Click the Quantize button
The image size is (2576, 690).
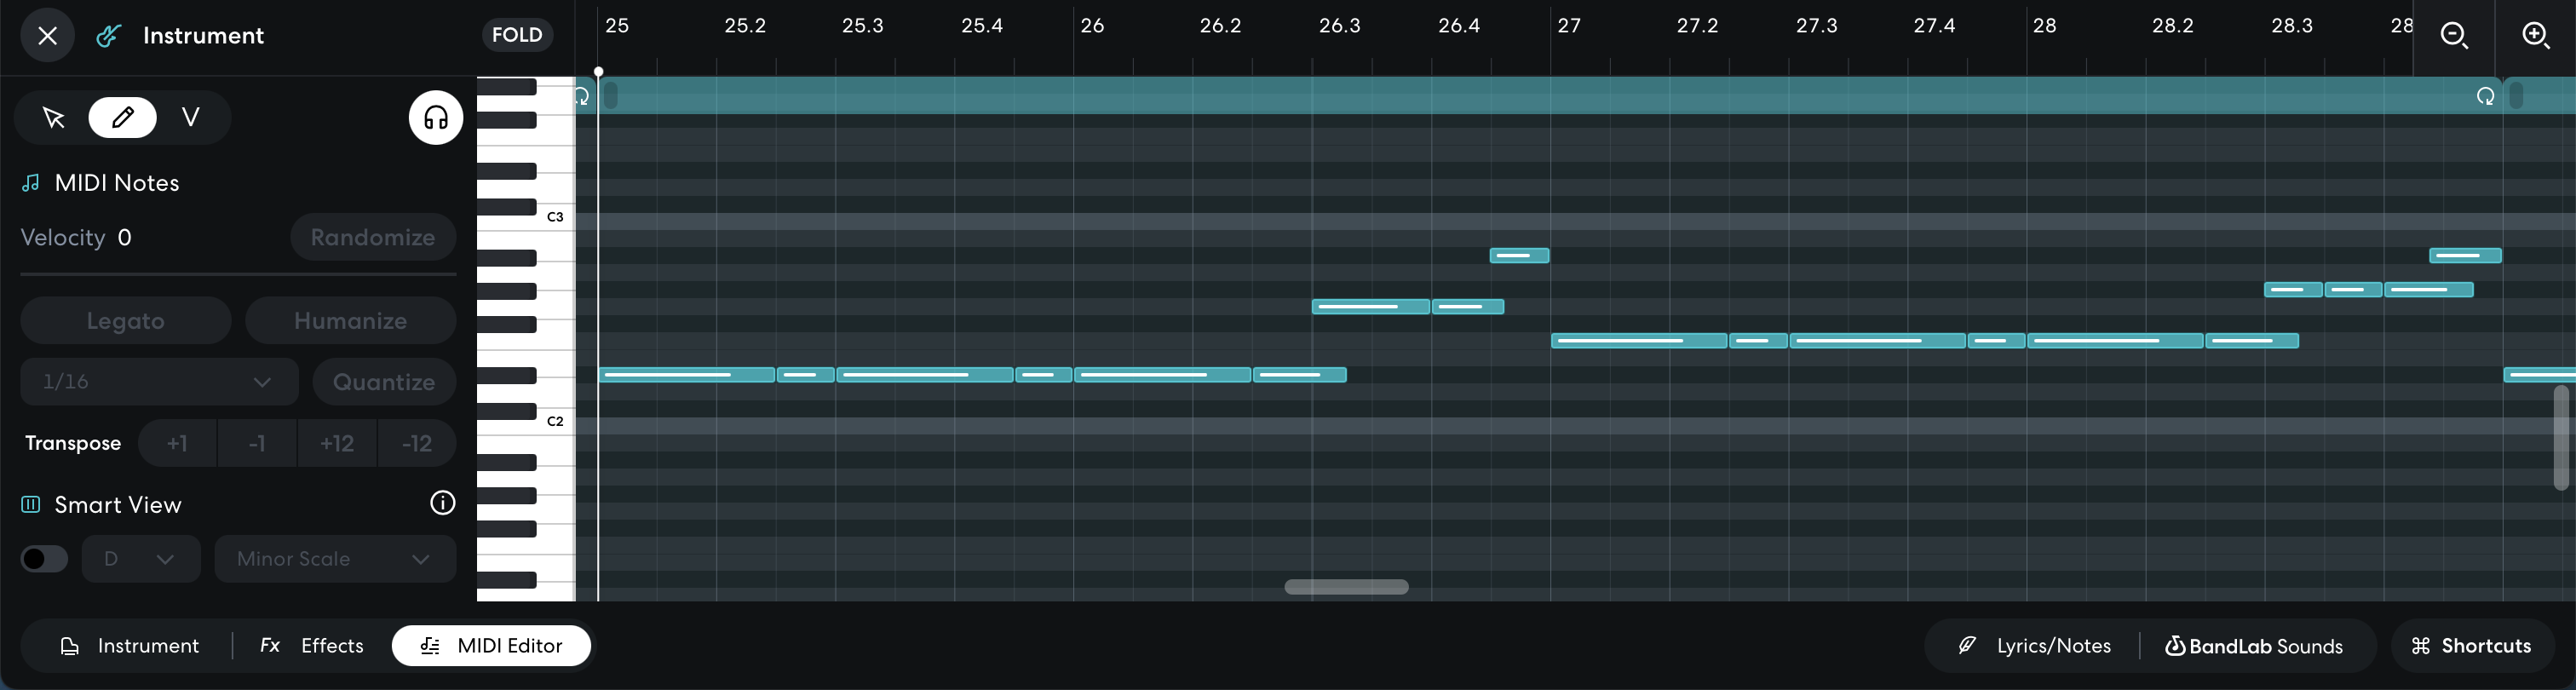pos(384,382)
